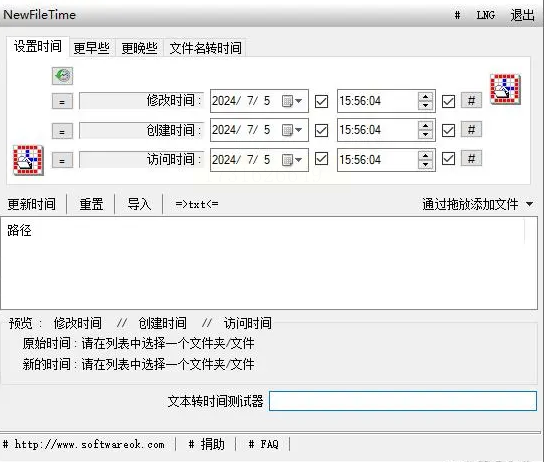Viewport: 544px width, 462px height.
Task: Click the 更新时间 button
Action: pos(32,204)
